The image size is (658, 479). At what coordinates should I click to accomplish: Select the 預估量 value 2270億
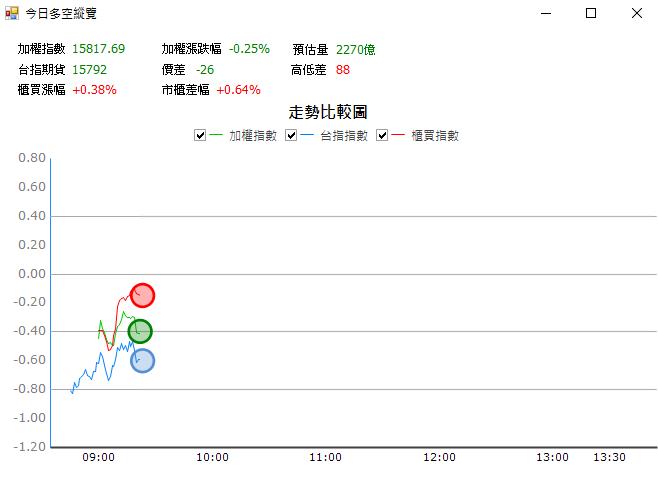(x=356, y=49)
